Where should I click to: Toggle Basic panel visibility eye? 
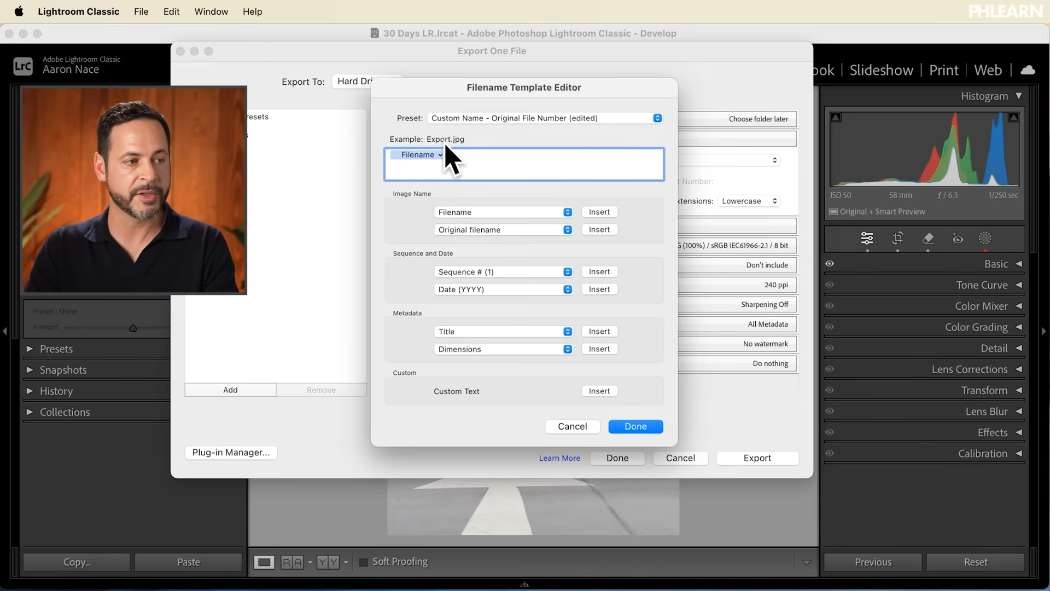click(x=830, y=264)
